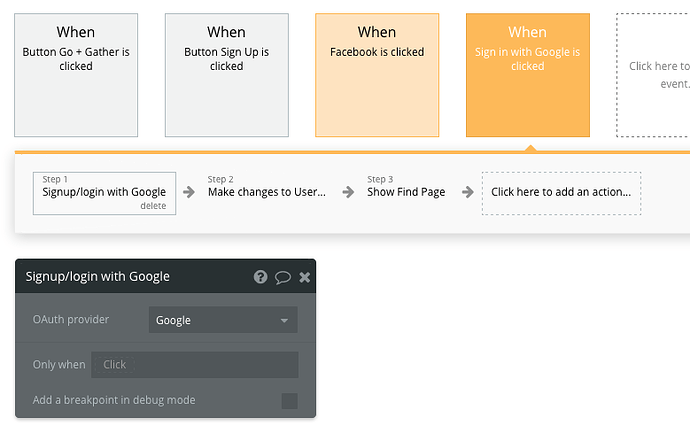
Task: Click the Signup/login with Google panel title
Action: (98, 277)
